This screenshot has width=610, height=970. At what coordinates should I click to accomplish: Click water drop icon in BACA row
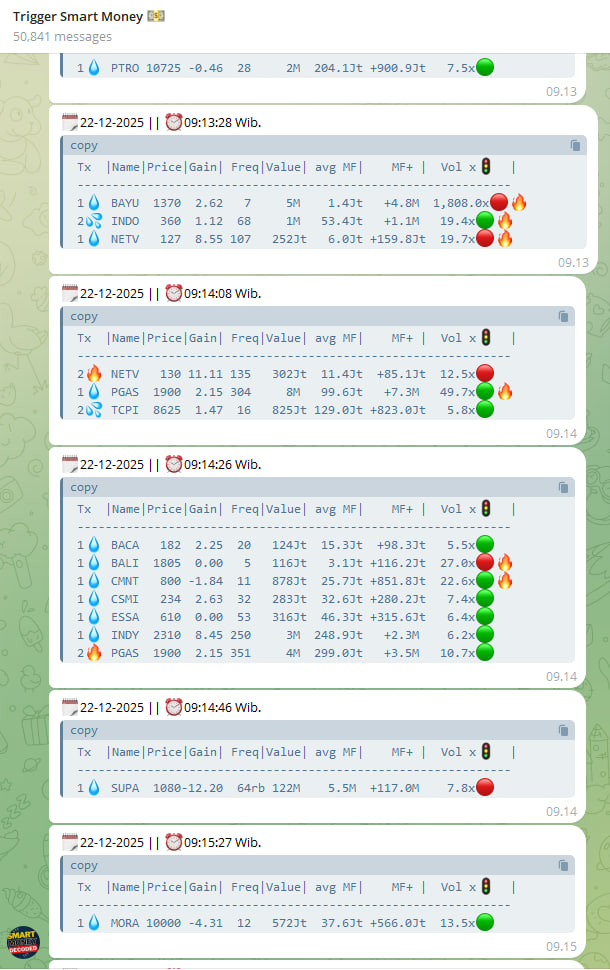[x=94, y=544]
